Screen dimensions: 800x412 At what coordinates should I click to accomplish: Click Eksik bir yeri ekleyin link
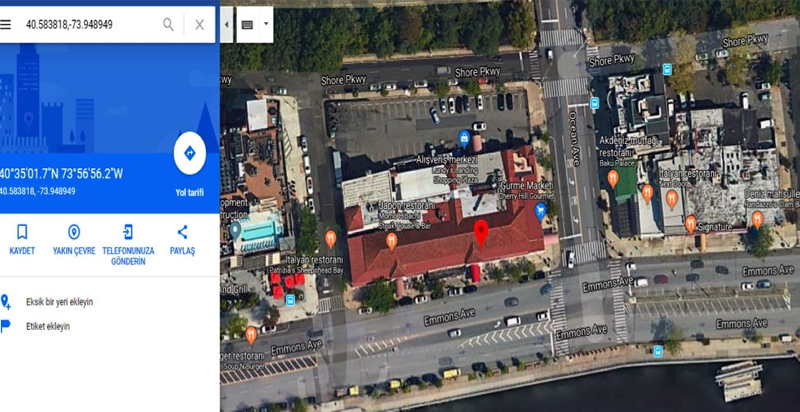[x=59, y=302]
